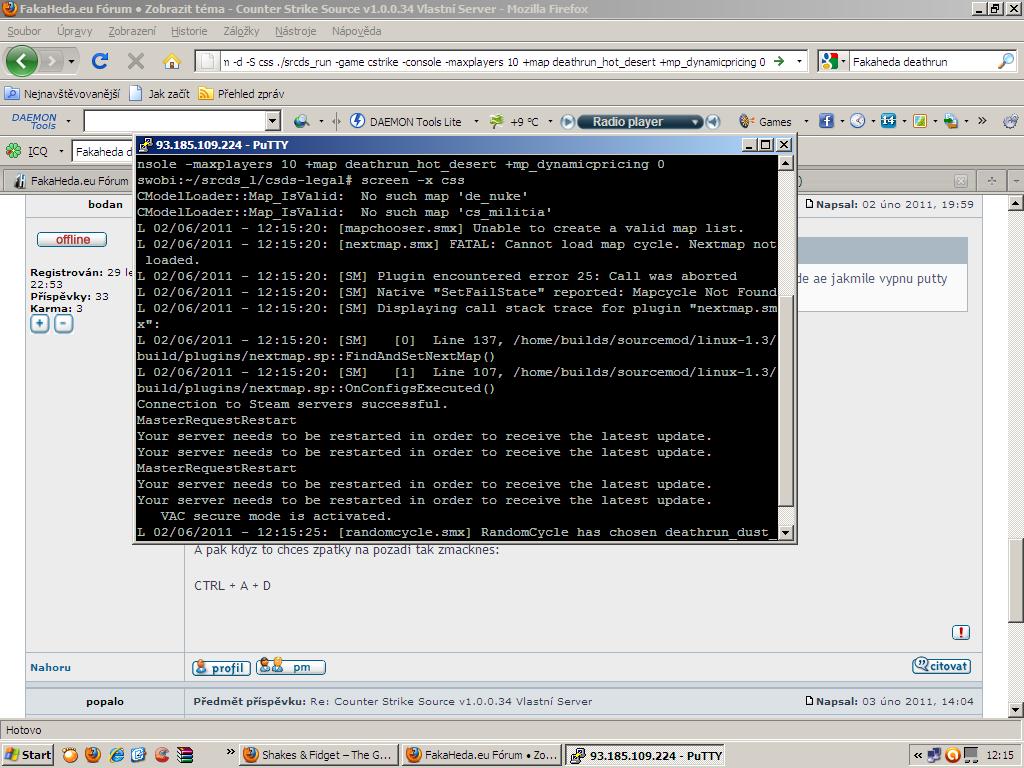Jump to top via Nahoru link
The image size is (1024, 768).
point(50,667)
